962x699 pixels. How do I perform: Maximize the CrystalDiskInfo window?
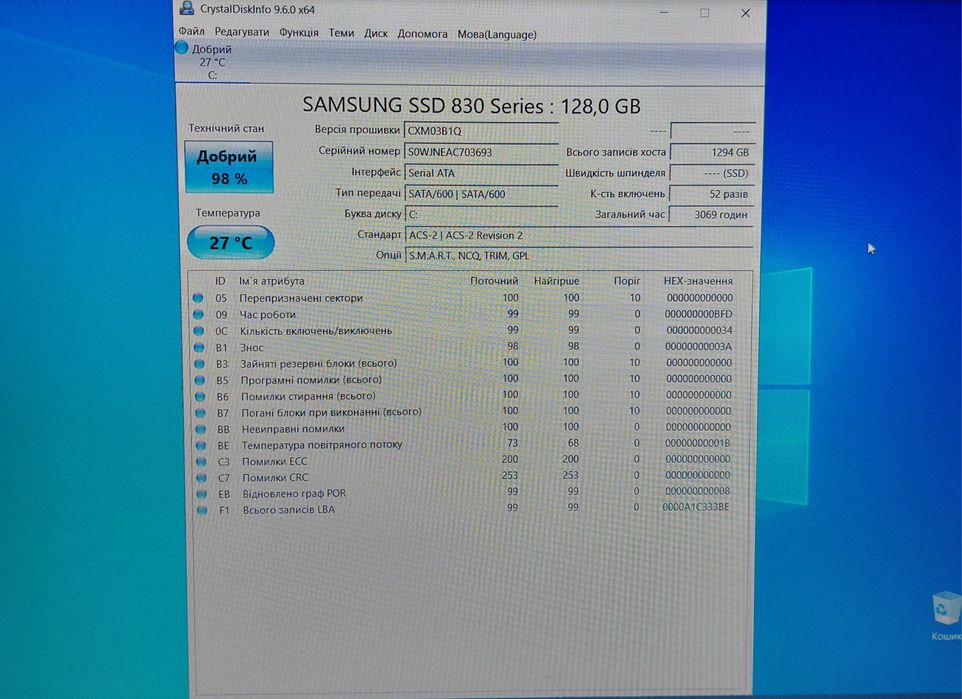[x=704, y=13]
